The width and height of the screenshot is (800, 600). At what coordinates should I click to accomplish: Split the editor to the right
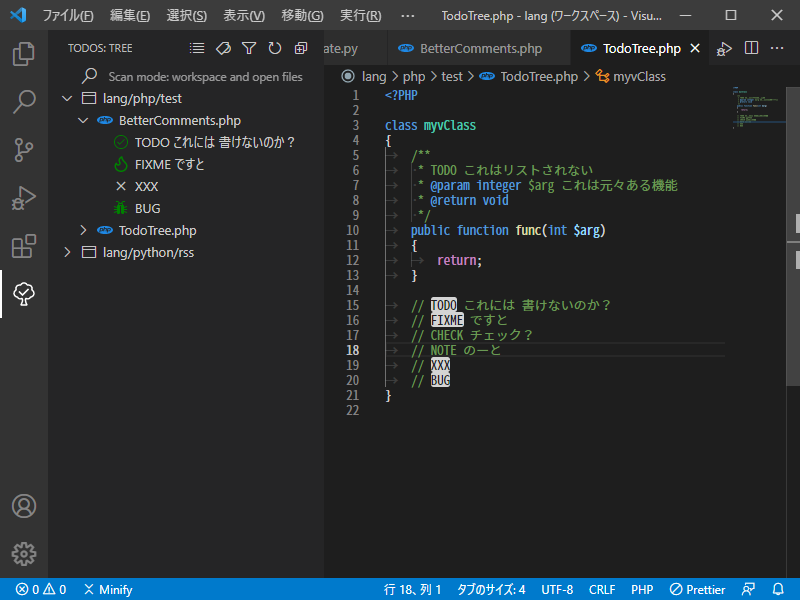[x=751, y=48]
